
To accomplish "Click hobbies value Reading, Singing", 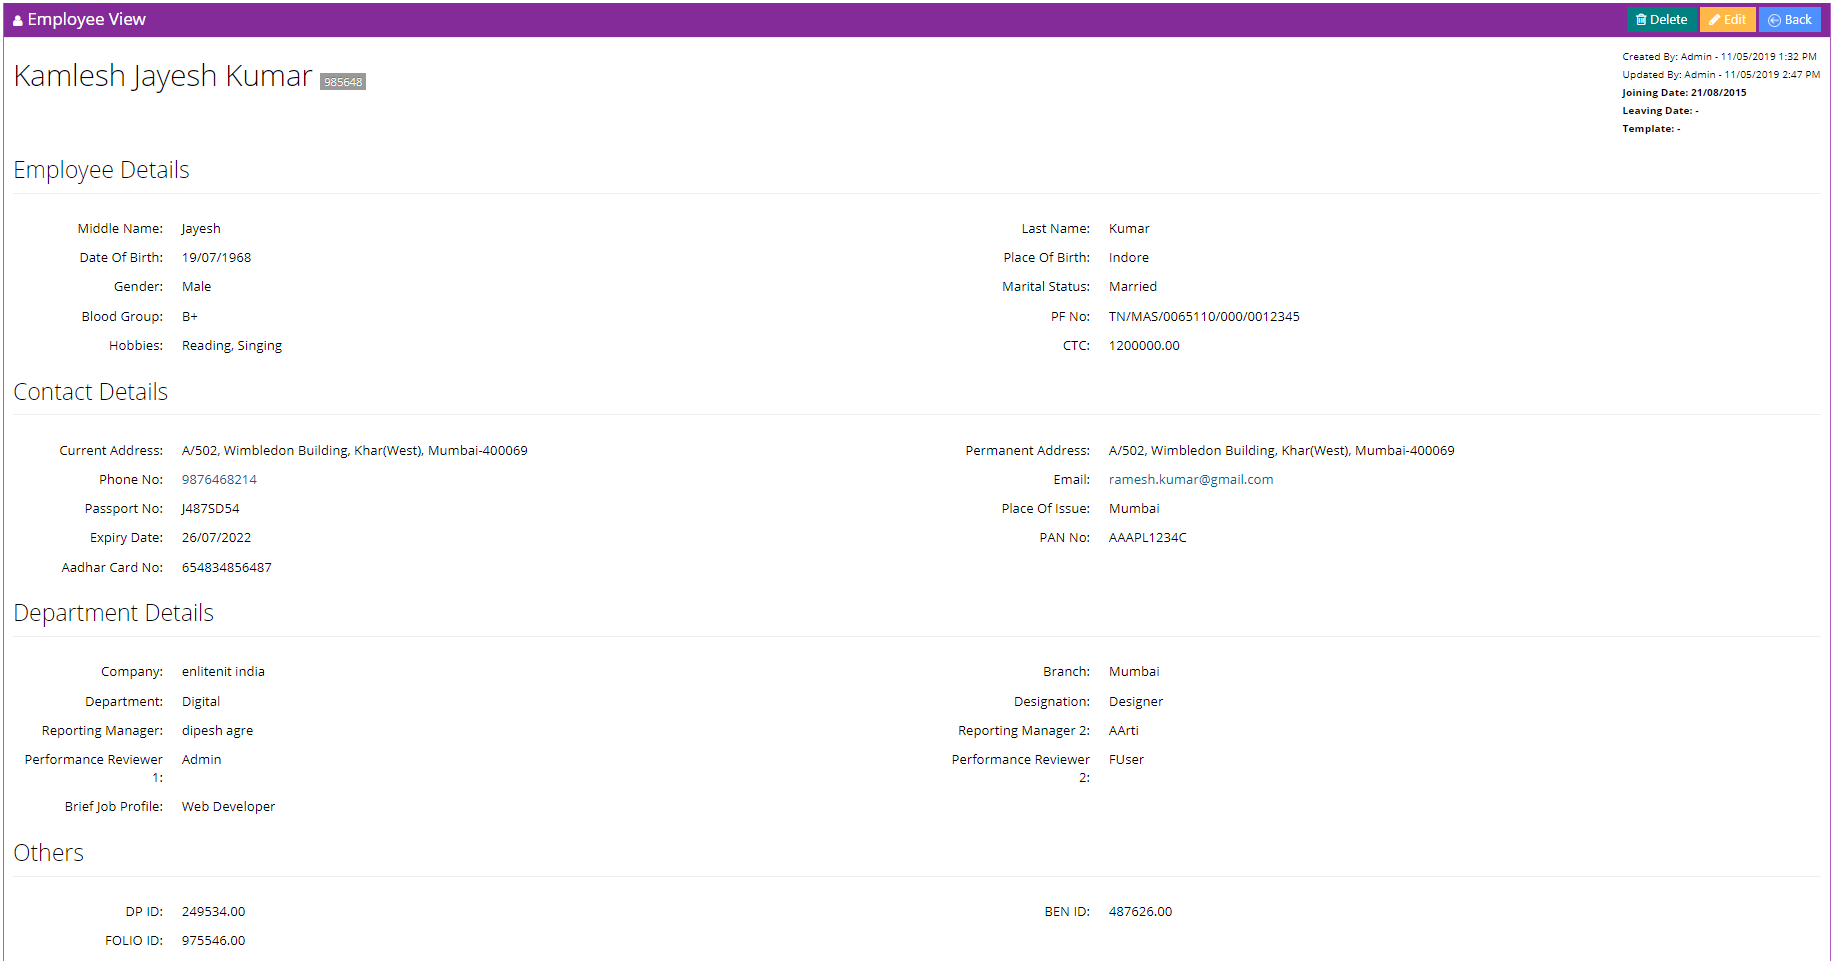I will tap(232, 346).
